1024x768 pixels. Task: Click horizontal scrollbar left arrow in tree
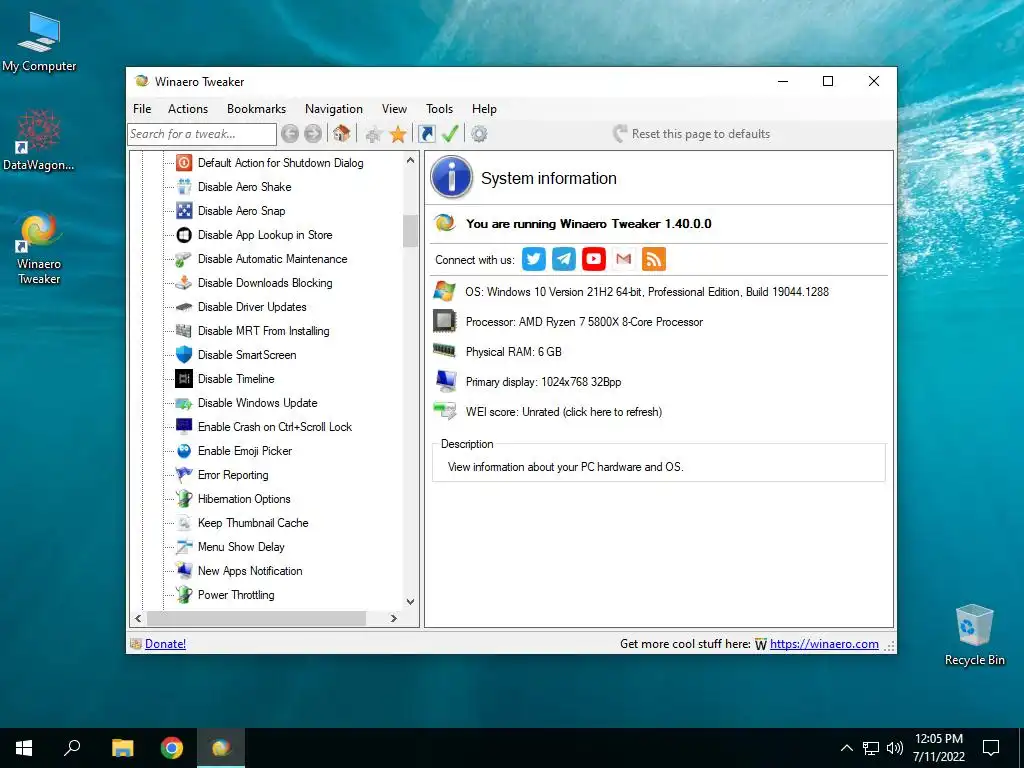[x=138, y=618]
